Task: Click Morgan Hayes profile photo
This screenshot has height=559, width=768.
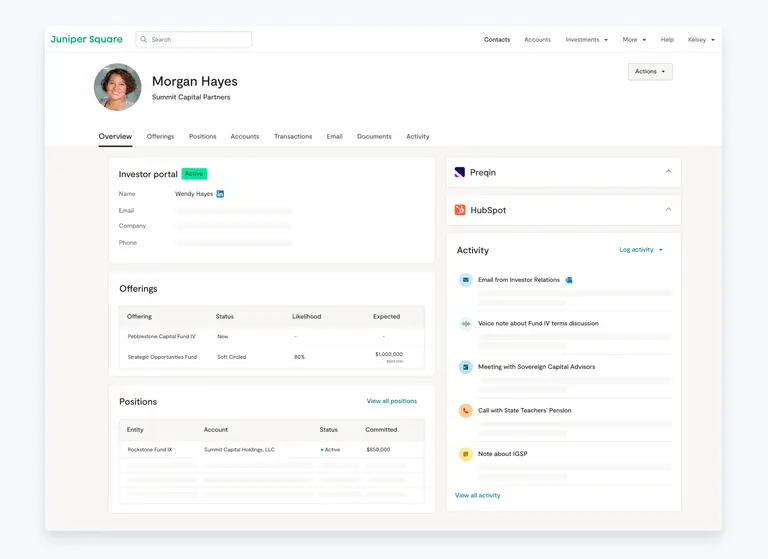Action: (x=117, y=87)
